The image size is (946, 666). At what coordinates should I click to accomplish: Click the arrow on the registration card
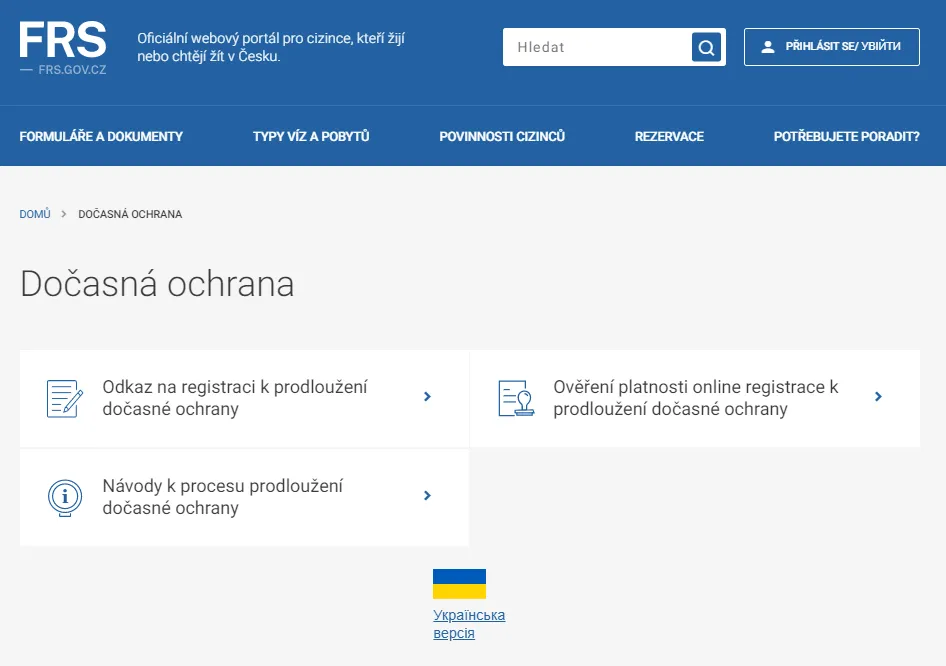click(427, 396)
